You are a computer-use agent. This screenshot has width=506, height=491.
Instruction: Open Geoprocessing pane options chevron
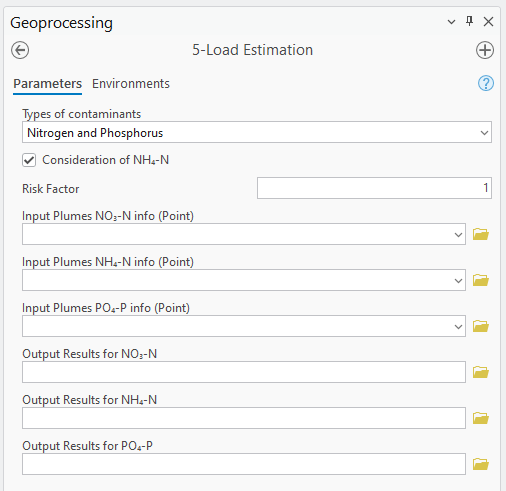click(x=451, y=22)
